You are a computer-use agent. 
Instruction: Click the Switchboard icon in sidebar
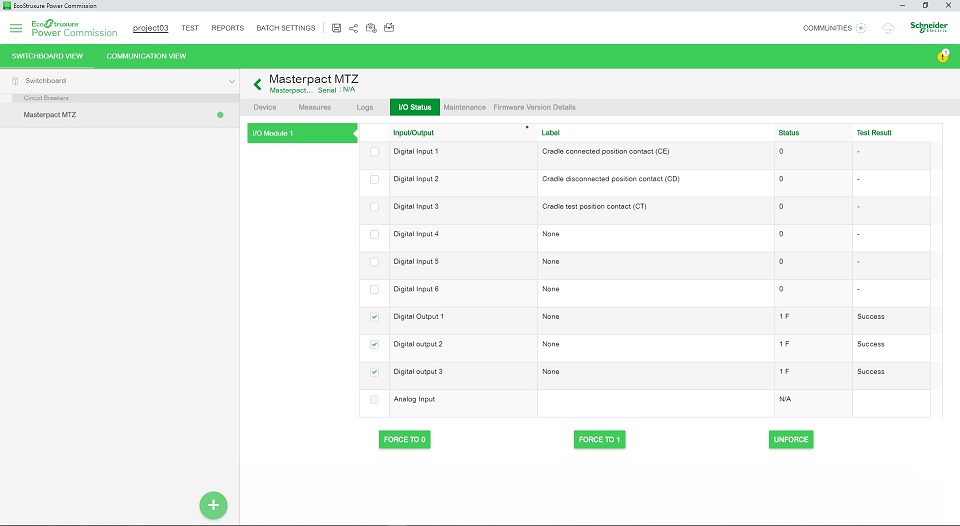point(15,81)
